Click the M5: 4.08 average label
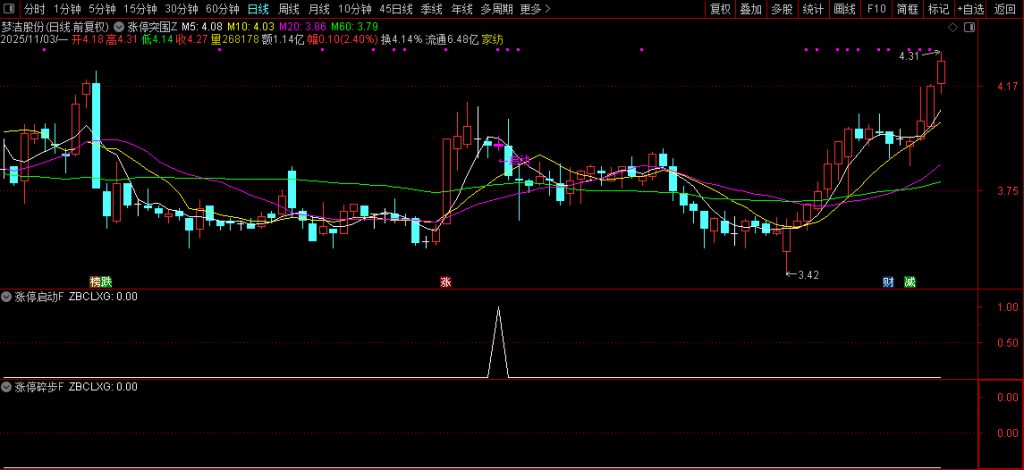Image resolution: width=1024 pixels, height=470 pixels. [202, 27]
